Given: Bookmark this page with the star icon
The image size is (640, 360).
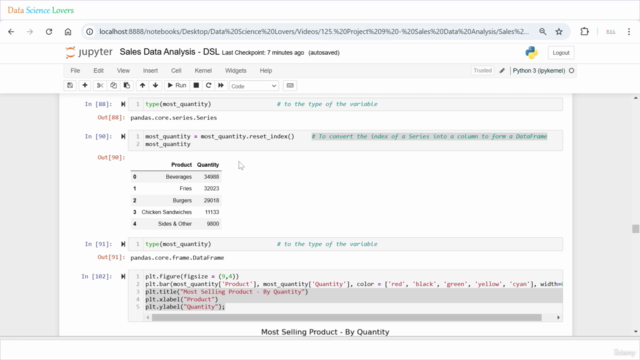Looking at the screenshot, I should point(559,32).
